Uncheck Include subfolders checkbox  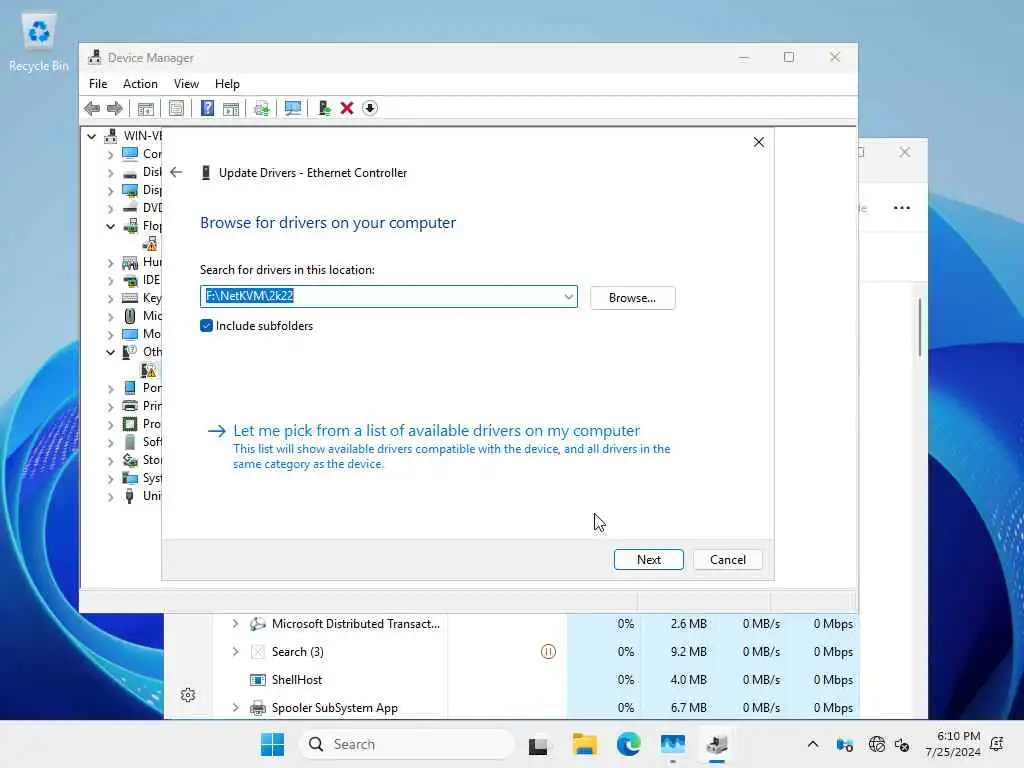pos(206,326)
